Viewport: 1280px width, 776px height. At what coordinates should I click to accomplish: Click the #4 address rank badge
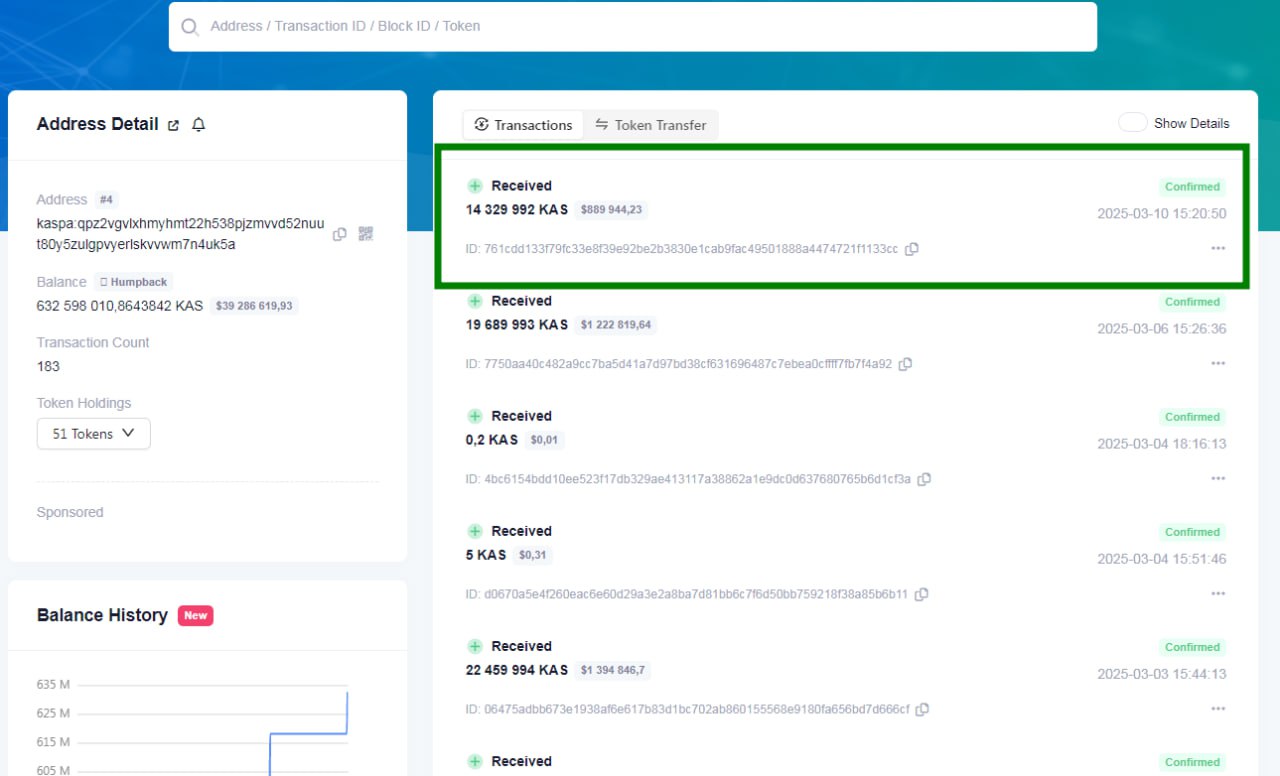(x=107, y=200)
